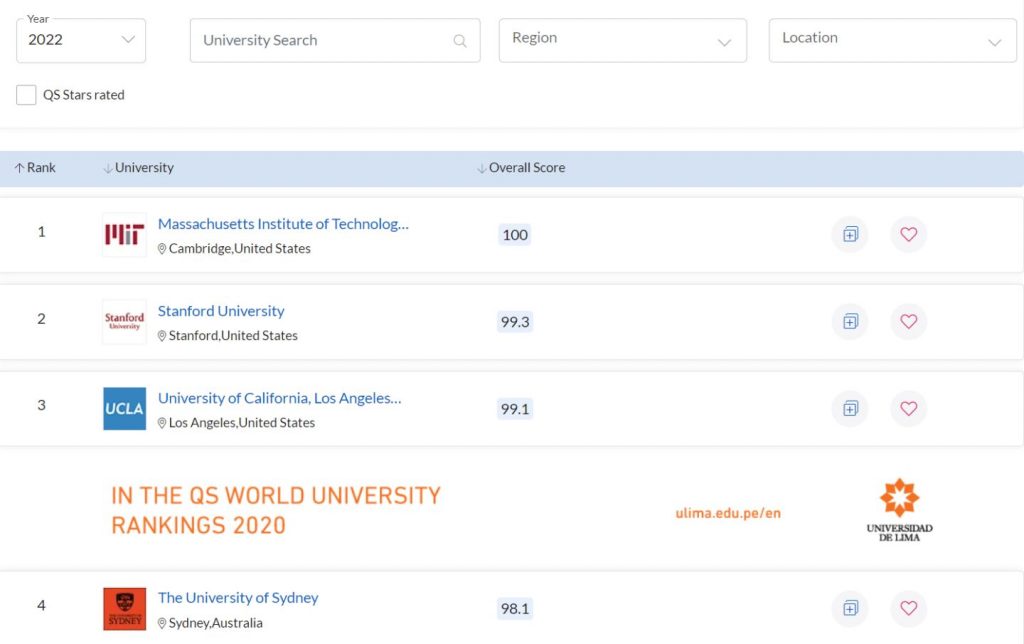Image resolution: width=1024 pixels, height=644 pixels.
Task: Heart Stanford University to shortlist
Action: tap(908, 321)
